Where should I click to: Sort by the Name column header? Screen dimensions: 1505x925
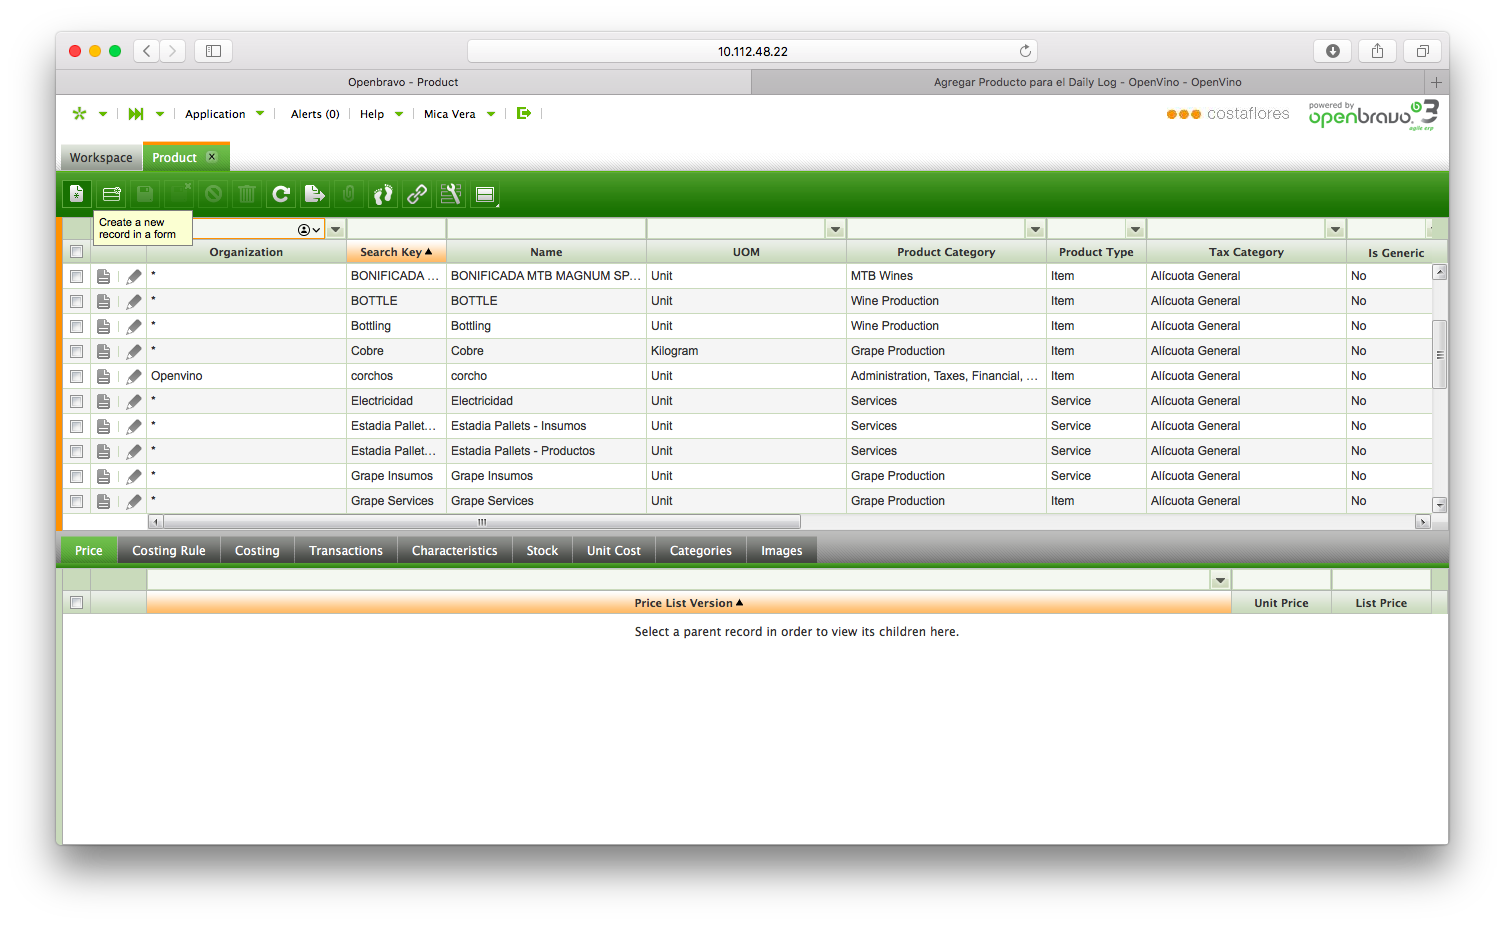(546, 252)
